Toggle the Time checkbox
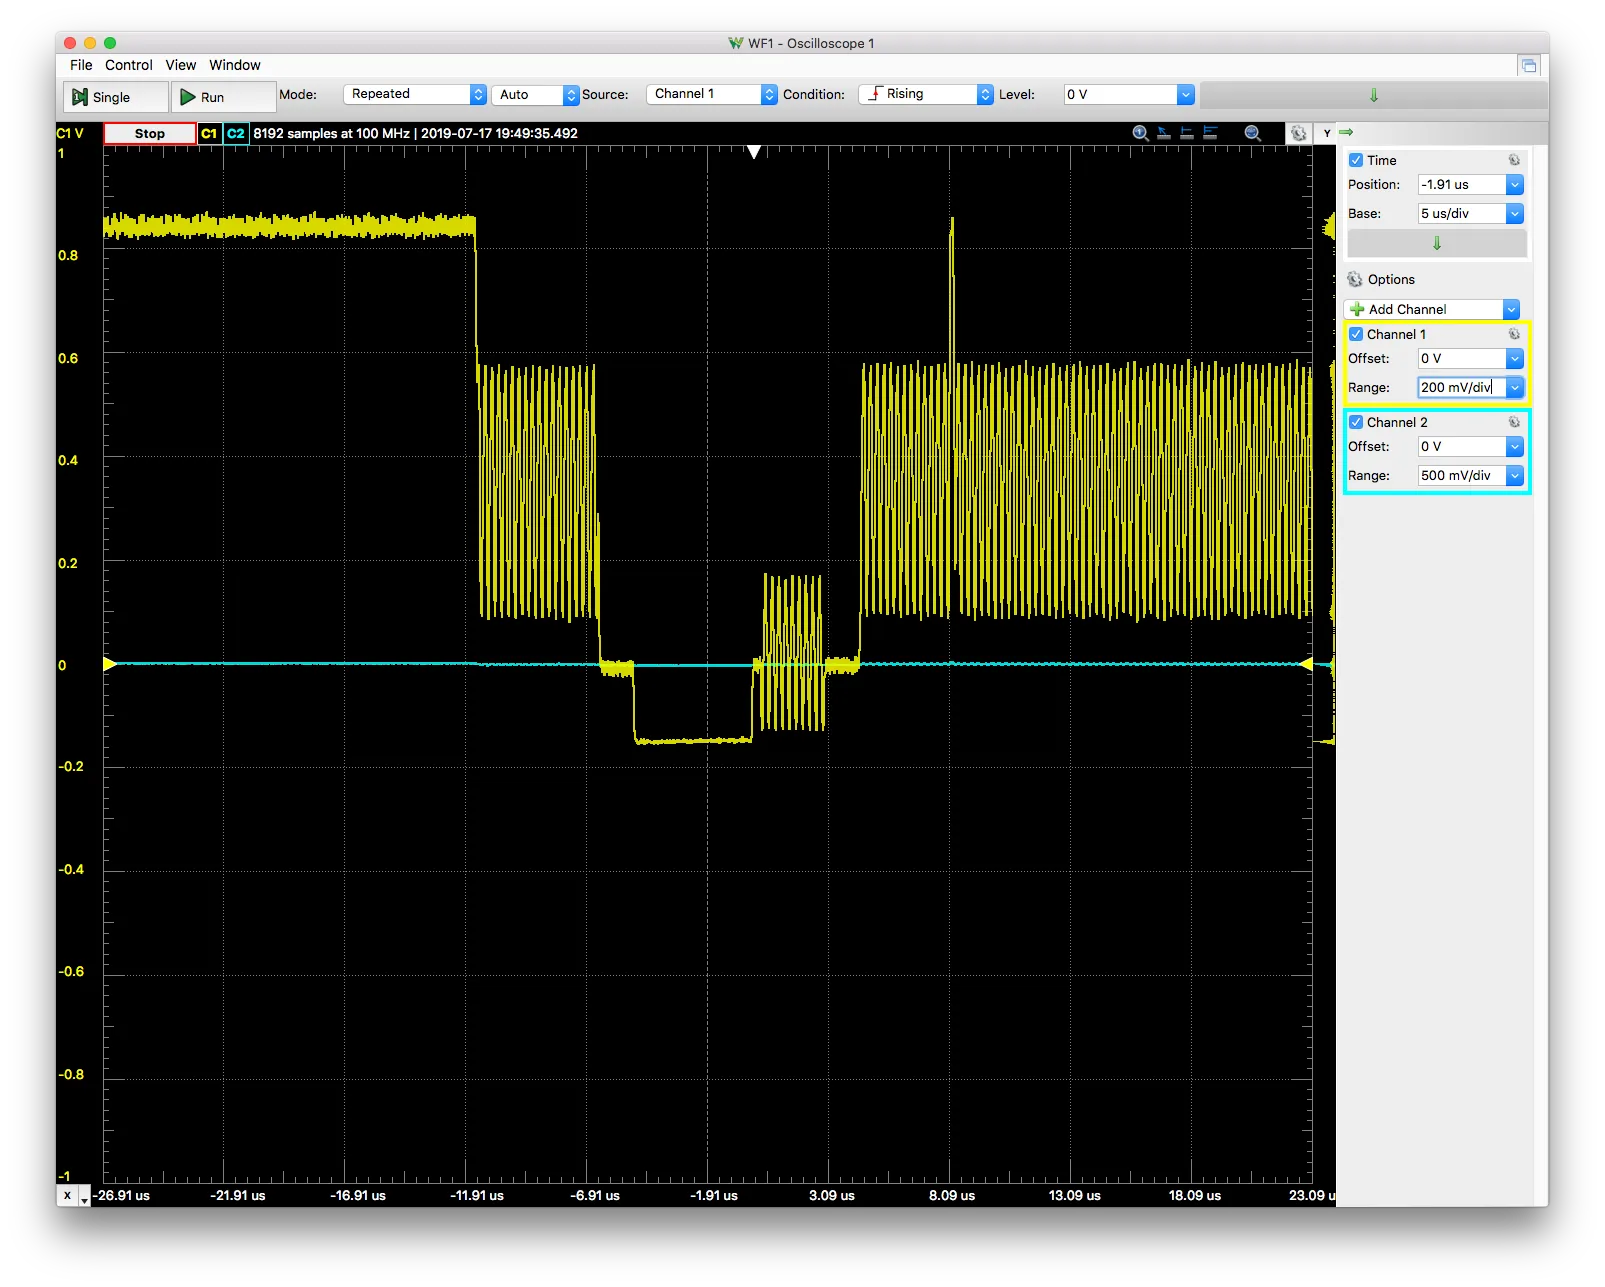The width and height of the screenshot is (1605, 1287). 1356,160
